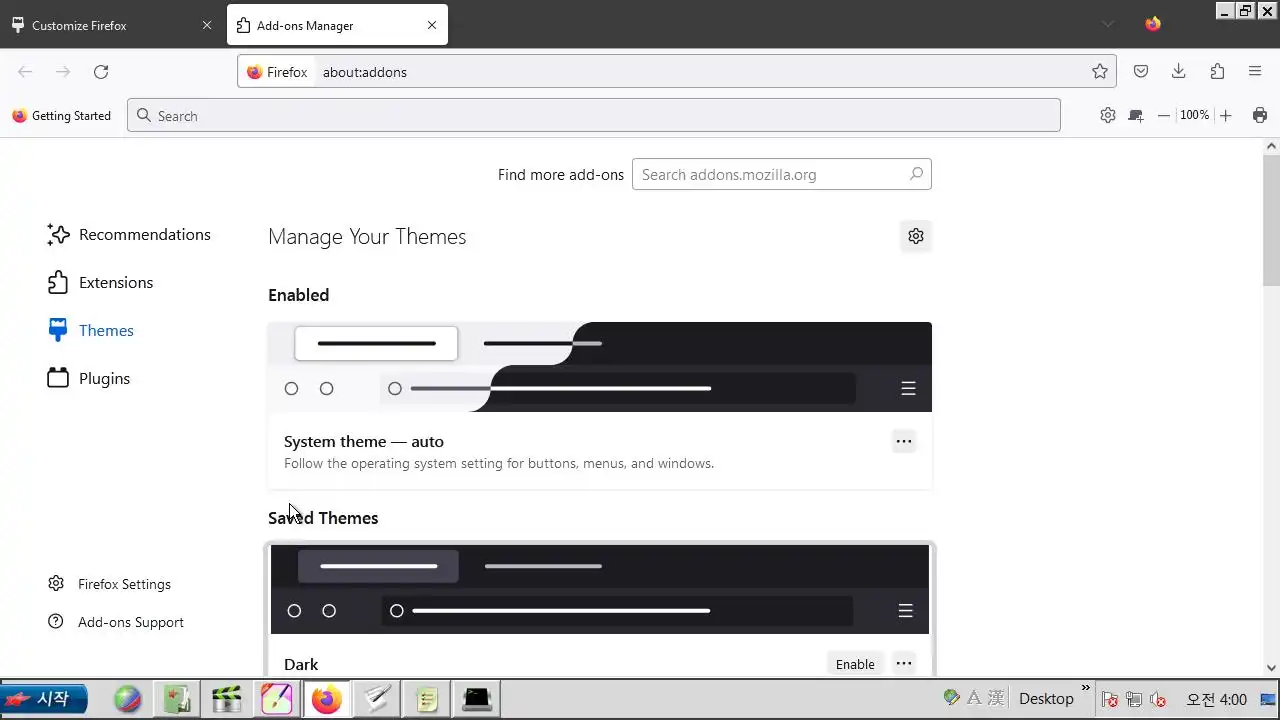Click the Firefox identity box in URL bar
This screenshot has height=720, width=1280.
point(278,72)
